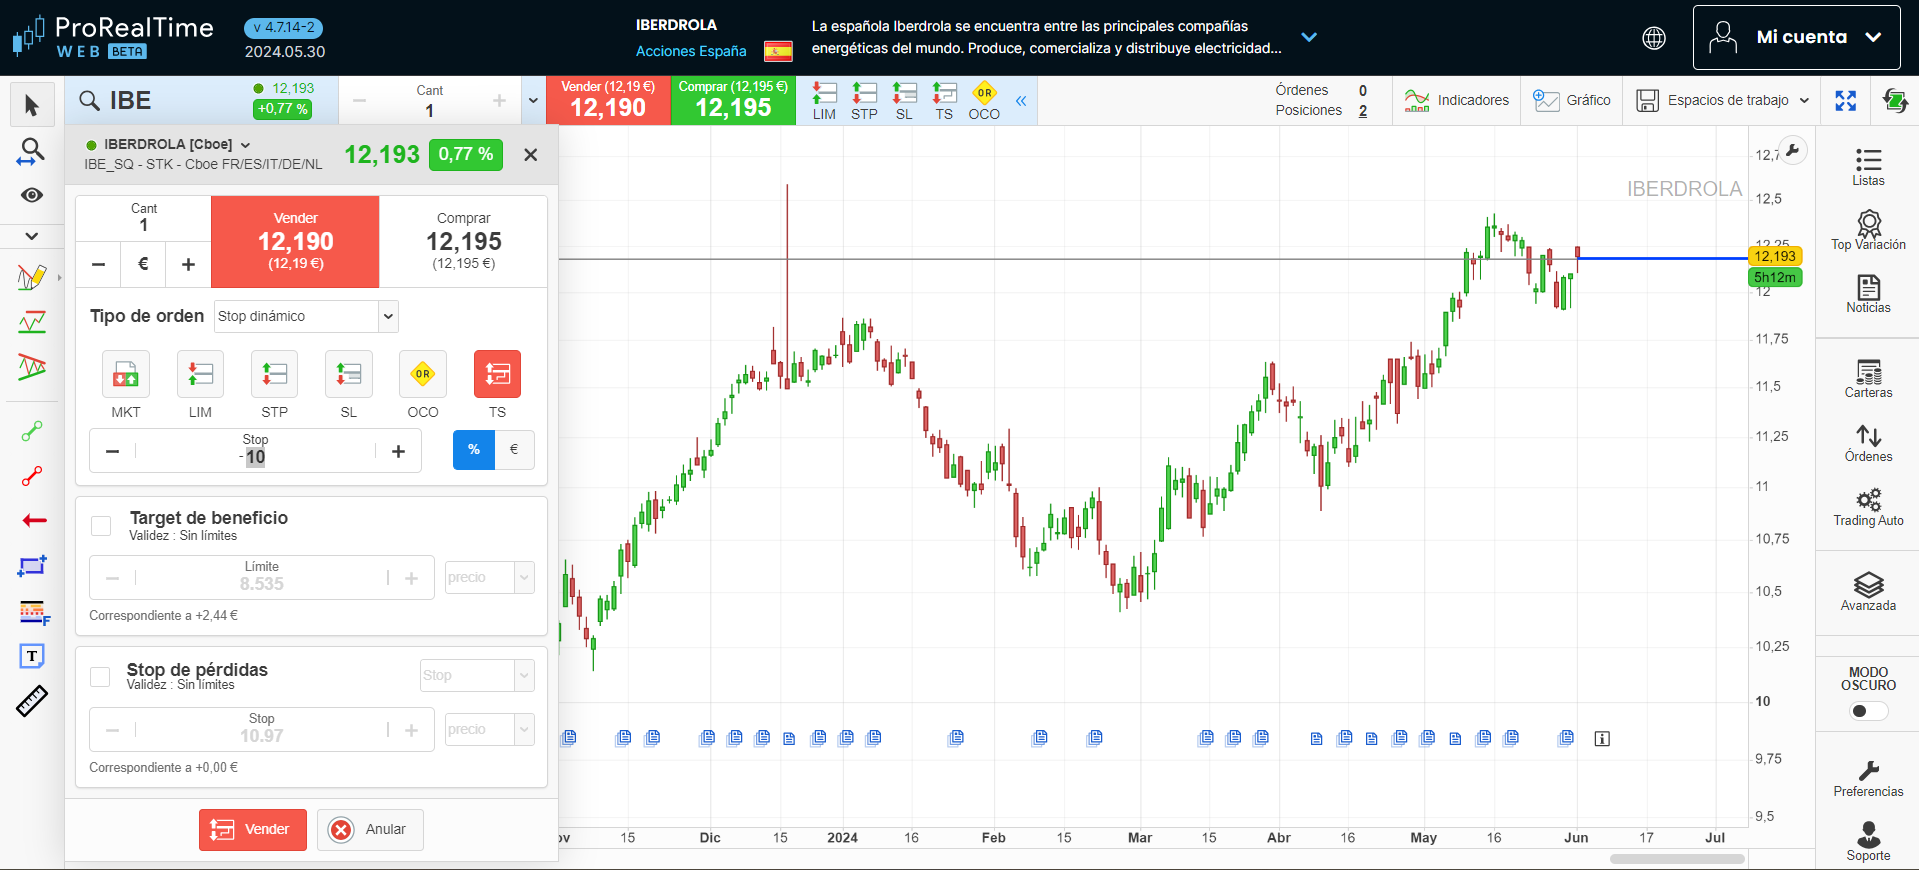
Task: Close the IBERDROLA order panel
Action: tap(531, 154)
